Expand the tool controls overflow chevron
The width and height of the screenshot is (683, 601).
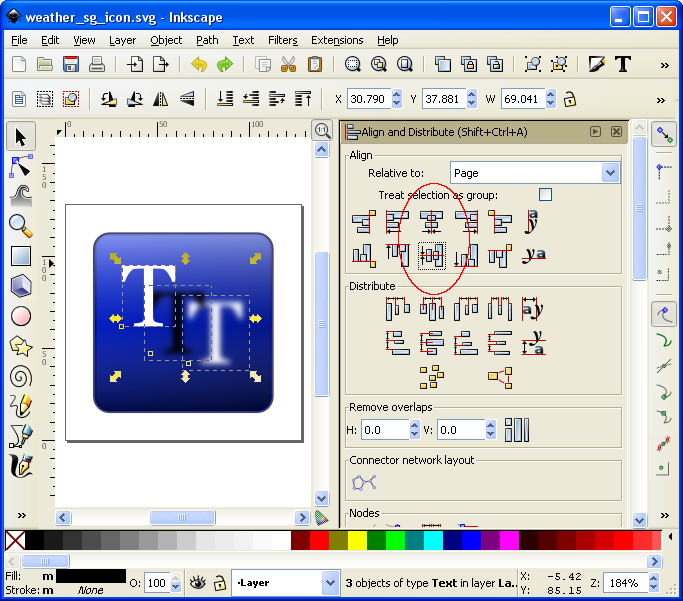click(x=661, y=100)
